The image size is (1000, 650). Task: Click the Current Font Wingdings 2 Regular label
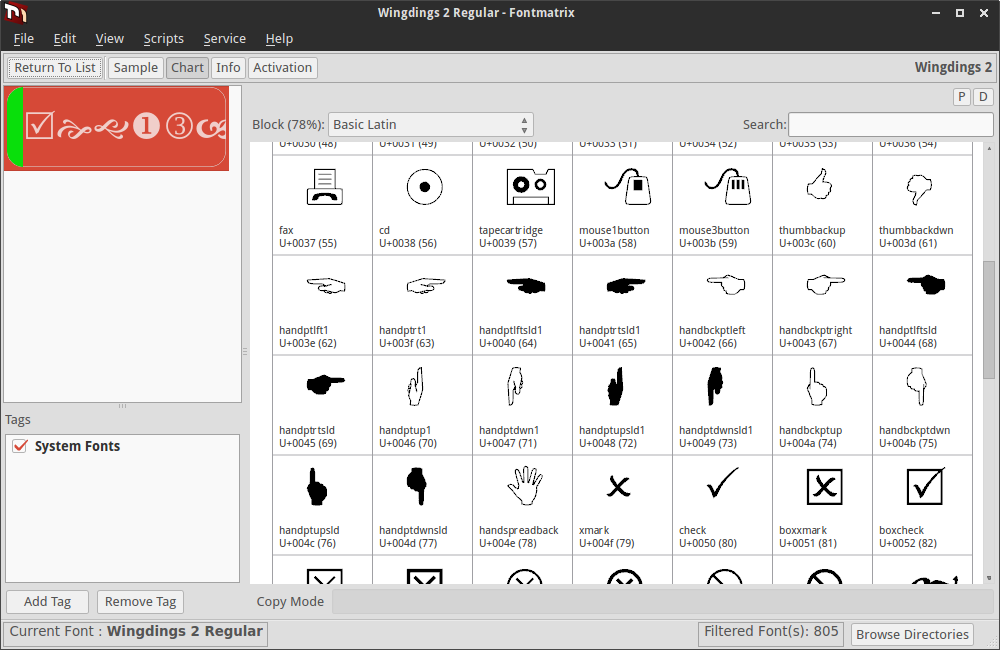[x=136, y=632]
